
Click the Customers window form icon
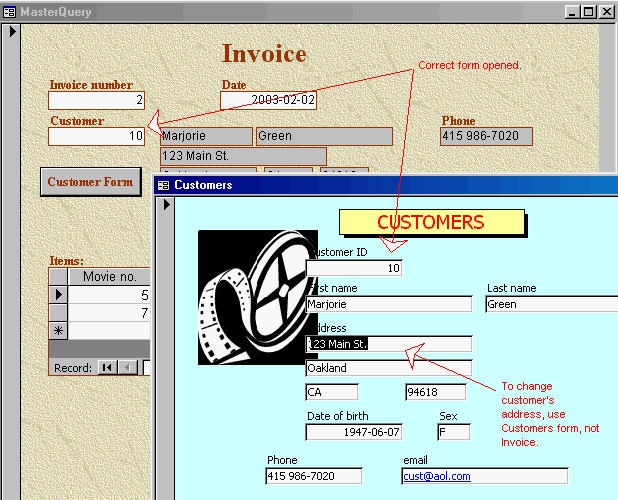[163, 185]
